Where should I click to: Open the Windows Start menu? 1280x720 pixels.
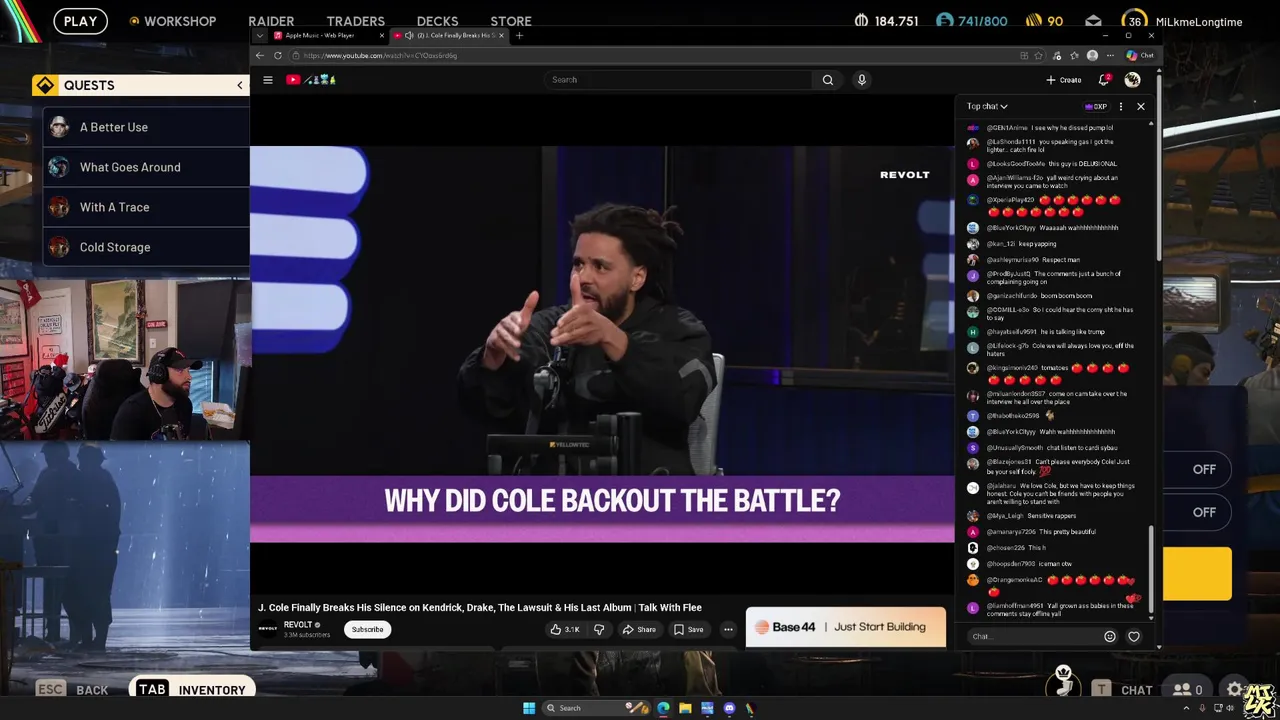pyautogui.click(x=529, y=708)
